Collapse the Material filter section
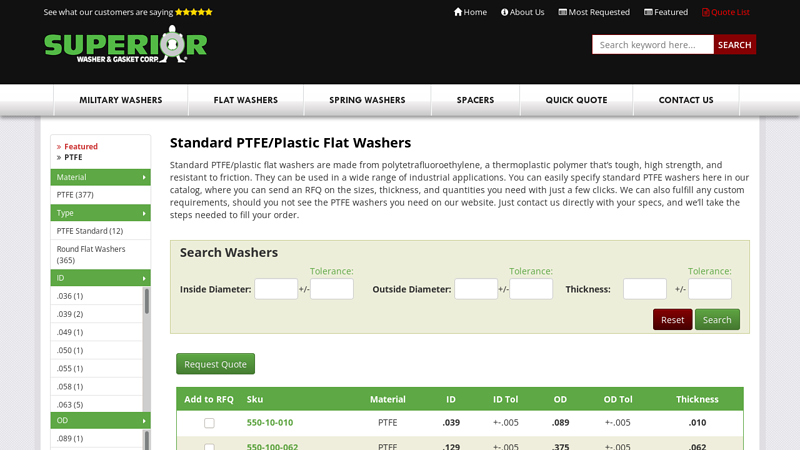This screenshot has width=800, height=450. tap(101, 177)
